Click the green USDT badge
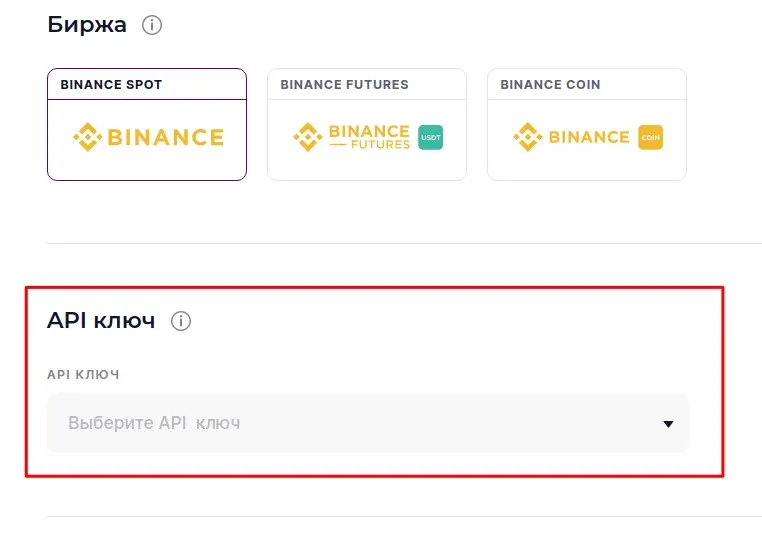Screen dimensions: 762x544 point(430,138)
